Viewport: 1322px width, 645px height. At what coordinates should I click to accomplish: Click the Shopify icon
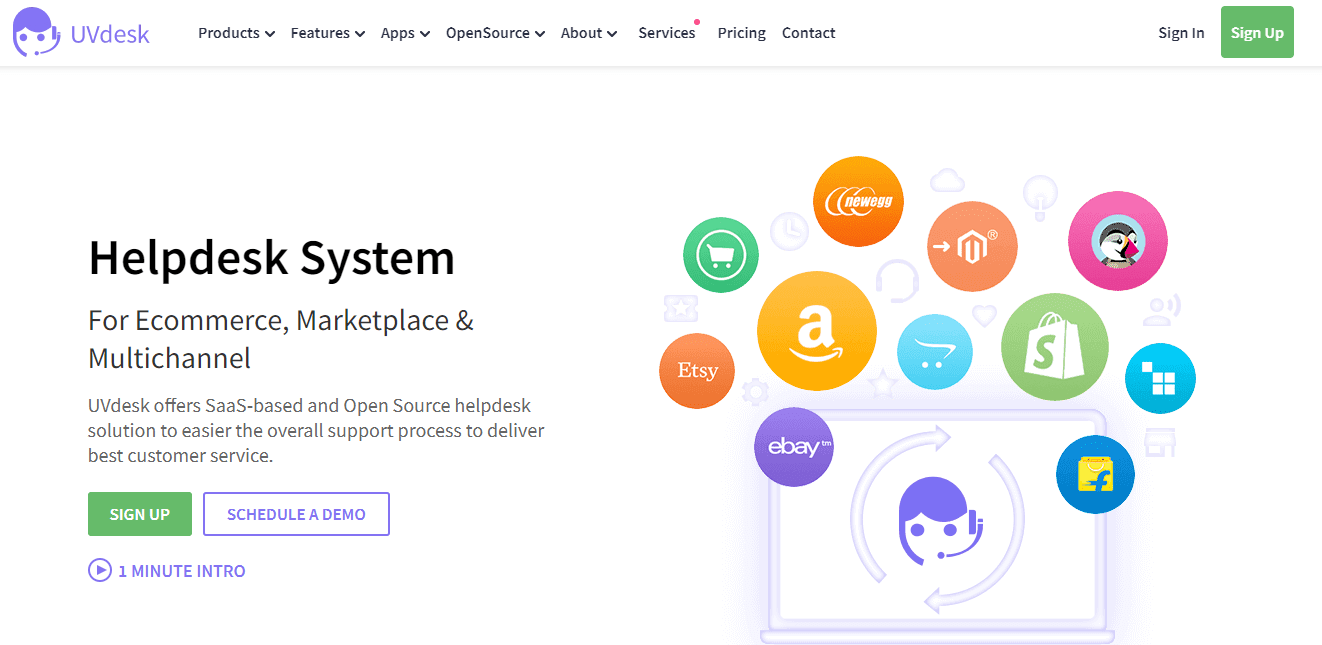(1054, 346)
